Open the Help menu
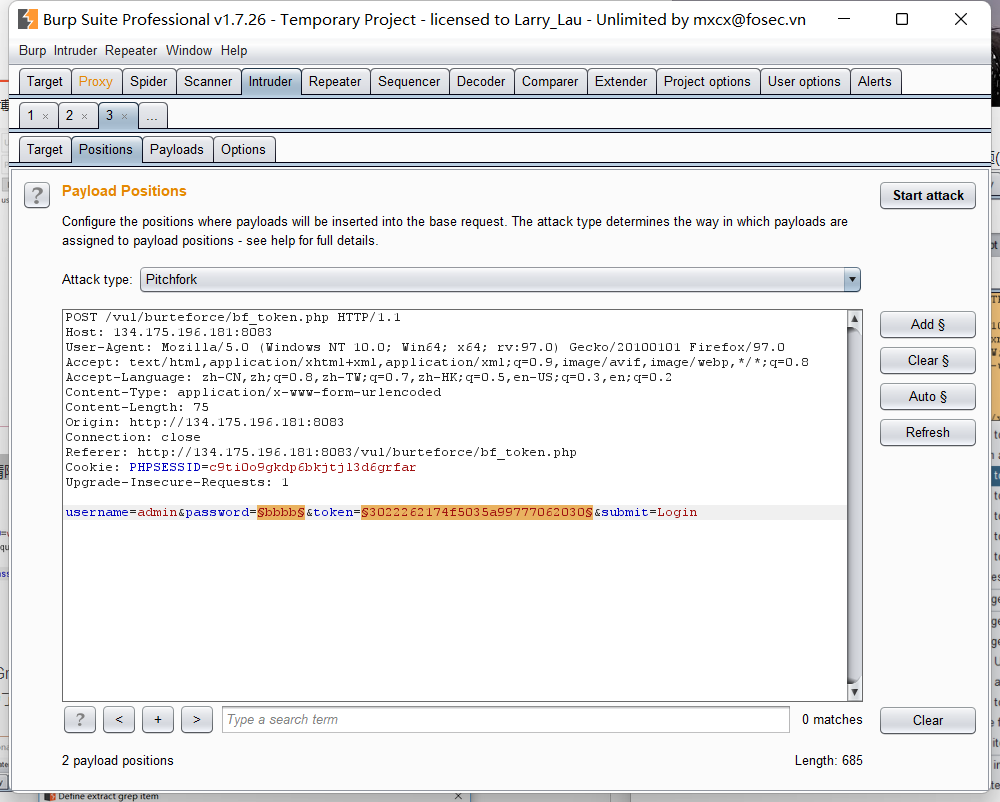The height and width of the screenshot is (802, 1000). (x=234, y=50)
